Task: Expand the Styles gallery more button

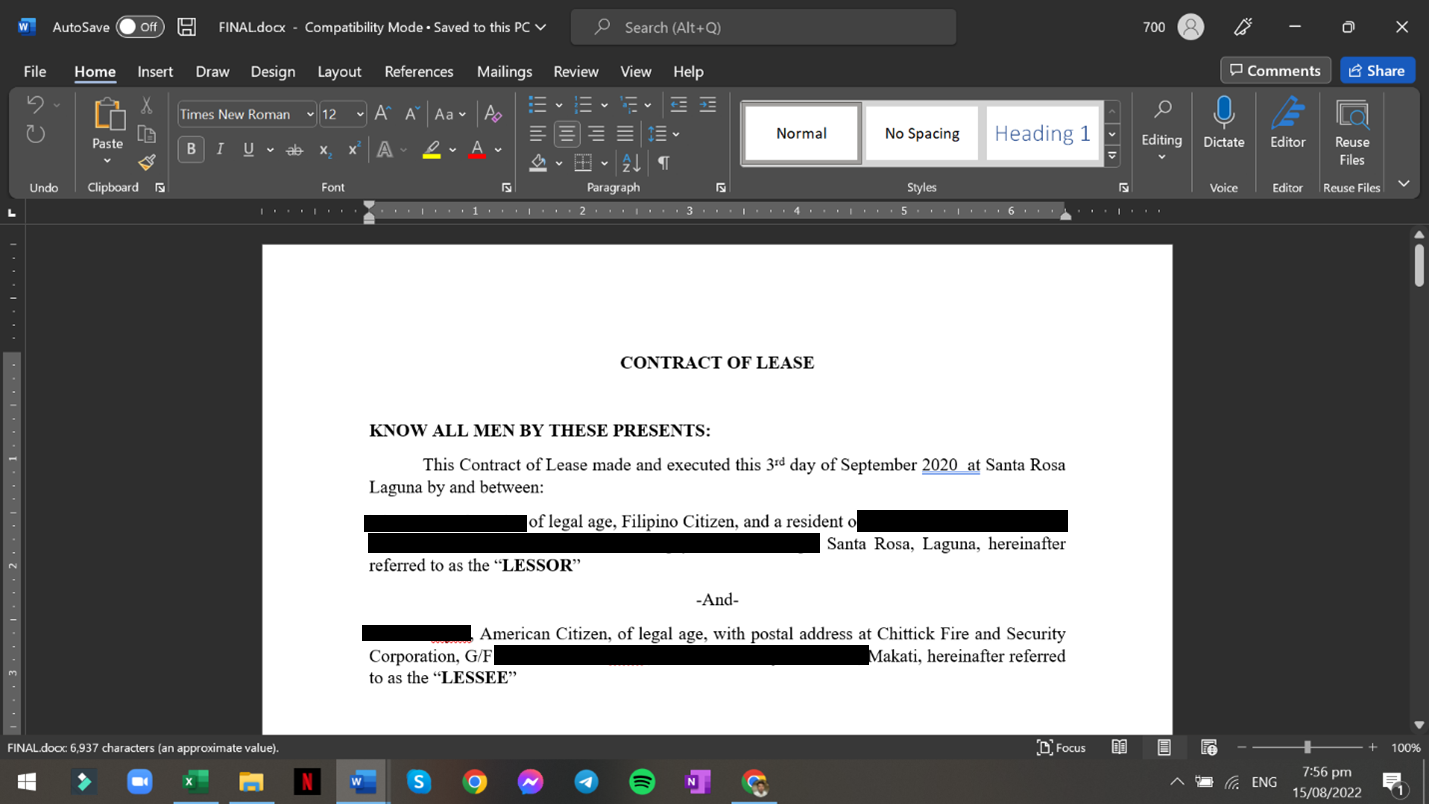Action: [x=1112, y=156]
